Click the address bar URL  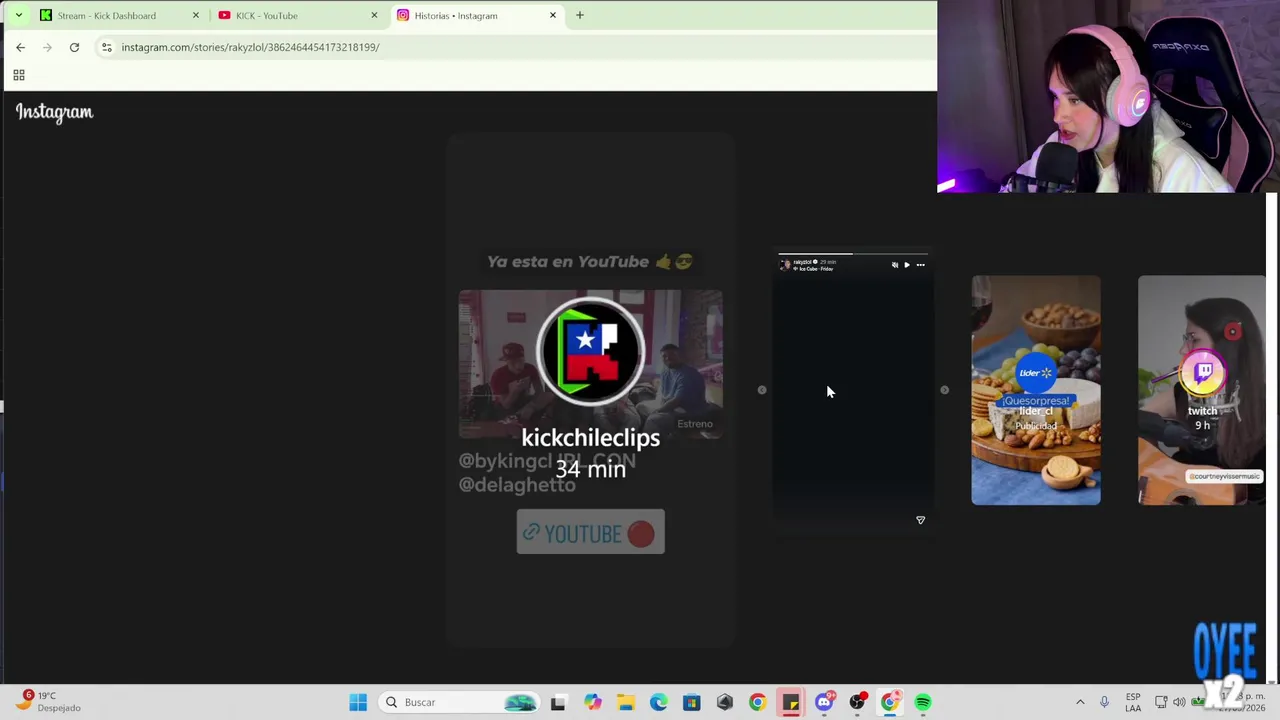[250, 47]
